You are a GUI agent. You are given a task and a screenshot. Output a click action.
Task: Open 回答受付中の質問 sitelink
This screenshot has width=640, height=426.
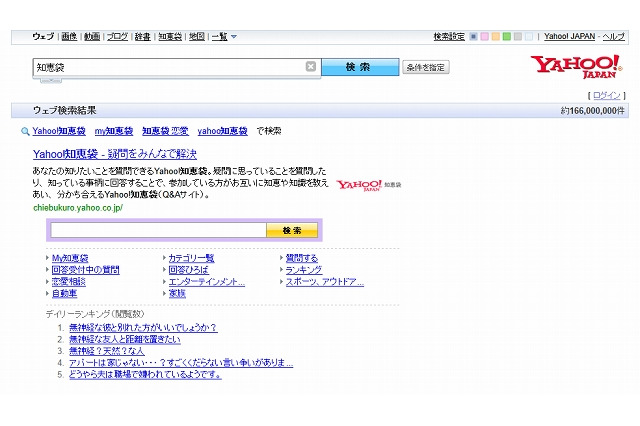click(x=86, y=270)
